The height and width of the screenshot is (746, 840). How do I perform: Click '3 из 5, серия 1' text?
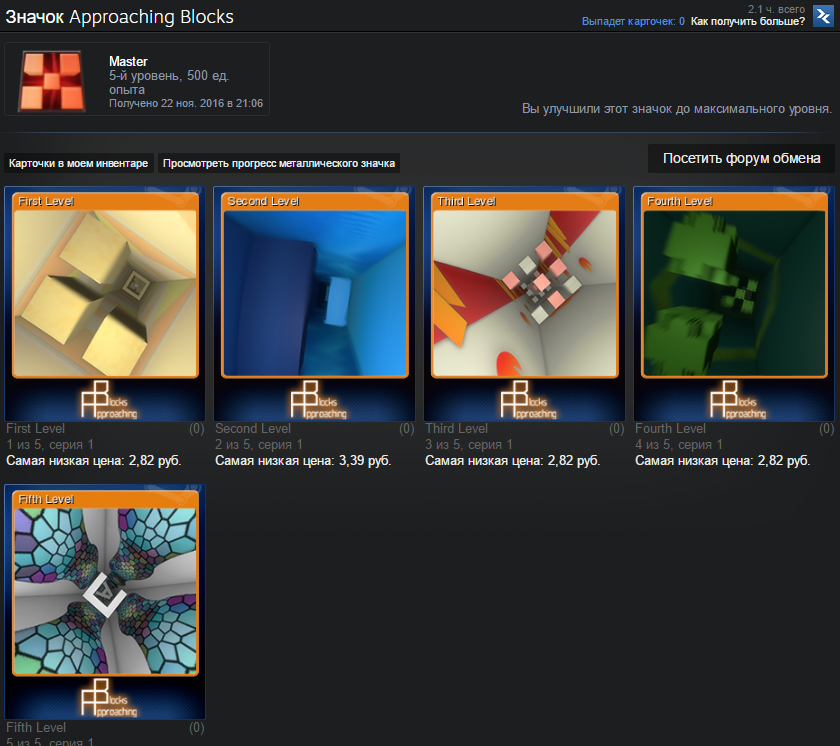tap(469, 444)
